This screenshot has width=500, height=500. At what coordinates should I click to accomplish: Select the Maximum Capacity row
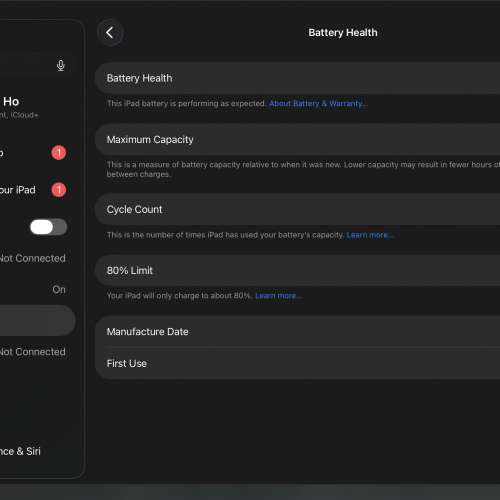click(297, 139)
